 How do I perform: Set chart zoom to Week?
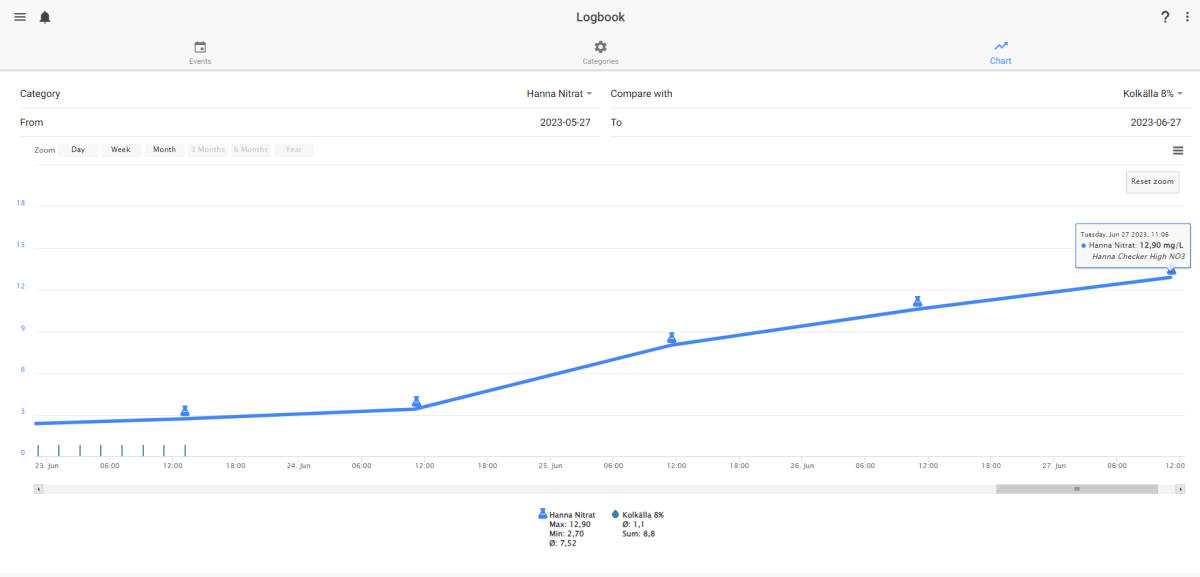click(121, 150)
